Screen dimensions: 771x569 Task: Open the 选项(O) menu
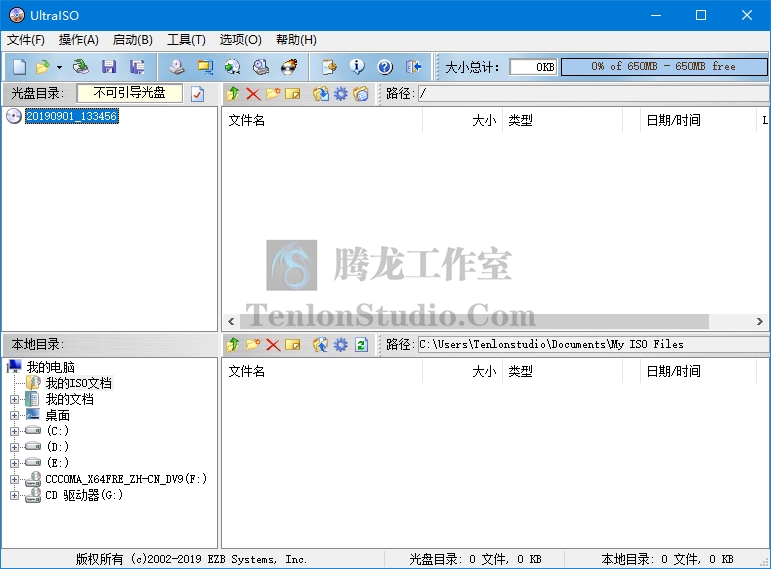pyautogui.click(x=240, y=40)
